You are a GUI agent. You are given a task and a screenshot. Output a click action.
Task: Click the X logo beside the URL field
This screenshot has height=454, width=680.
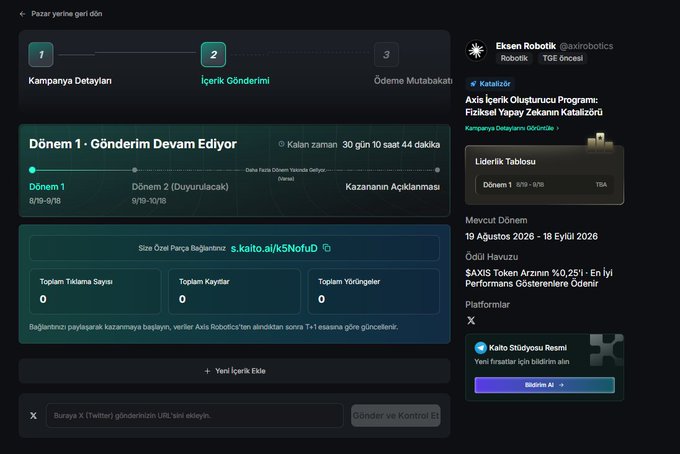pos(33,415)
